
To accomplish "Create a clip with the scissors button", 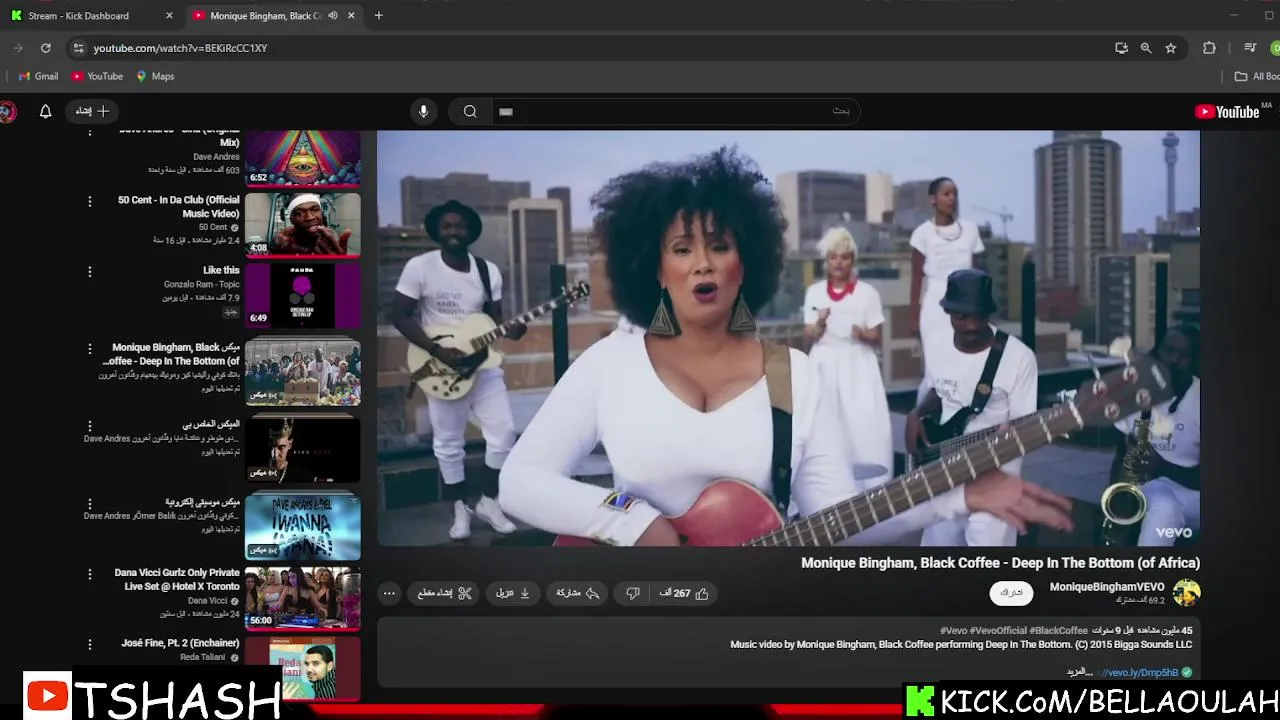I will pyautogui.click(x=444, y=593).
